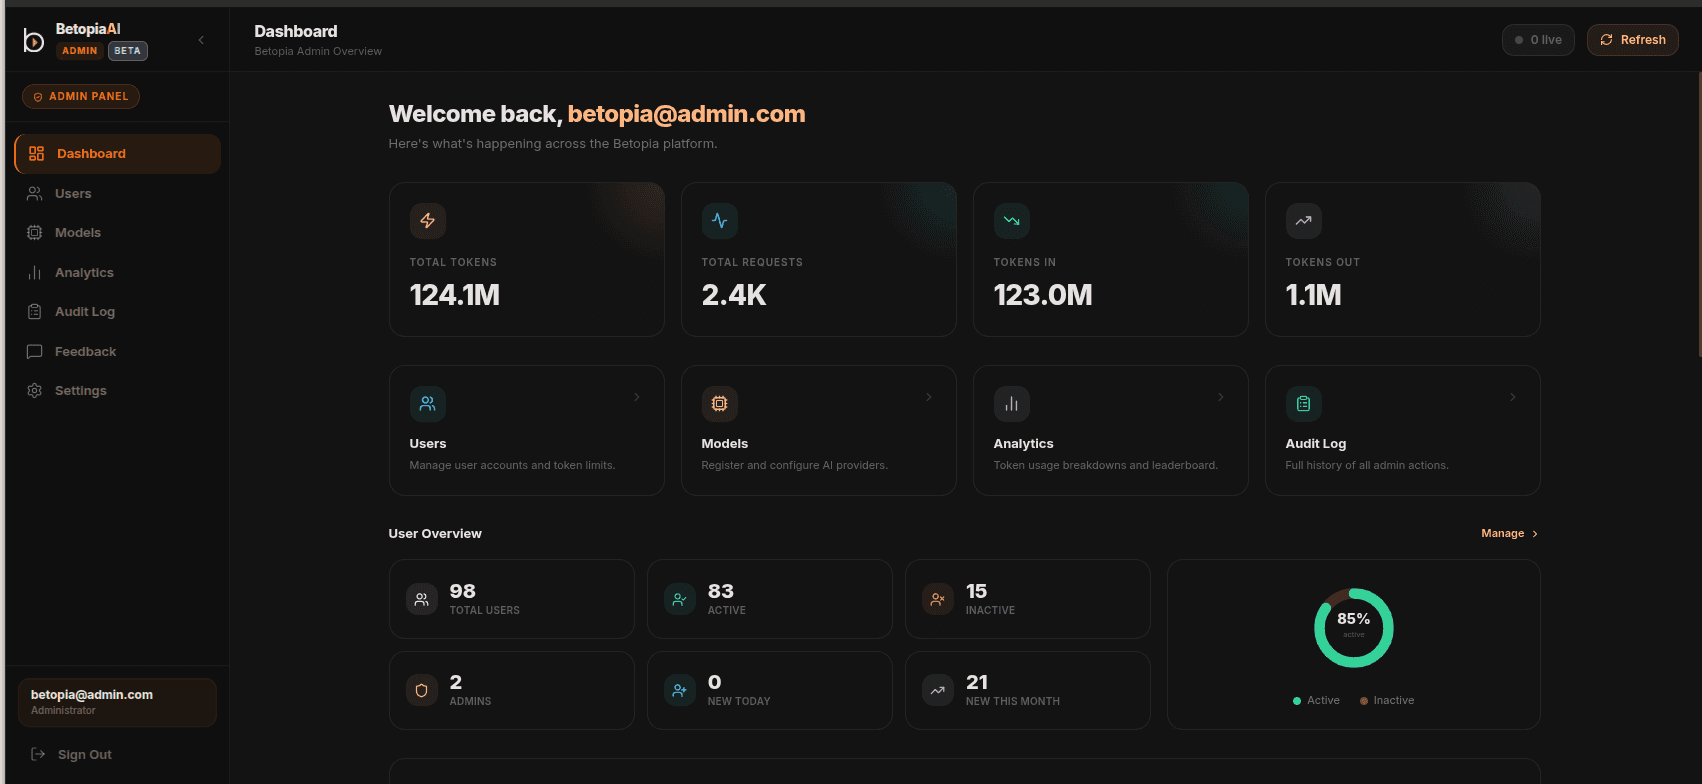Image resolution: width=1702 pixels, height=784 pixels.
Task: Click the Total Users people icon
Action: [x=422, y=600]
